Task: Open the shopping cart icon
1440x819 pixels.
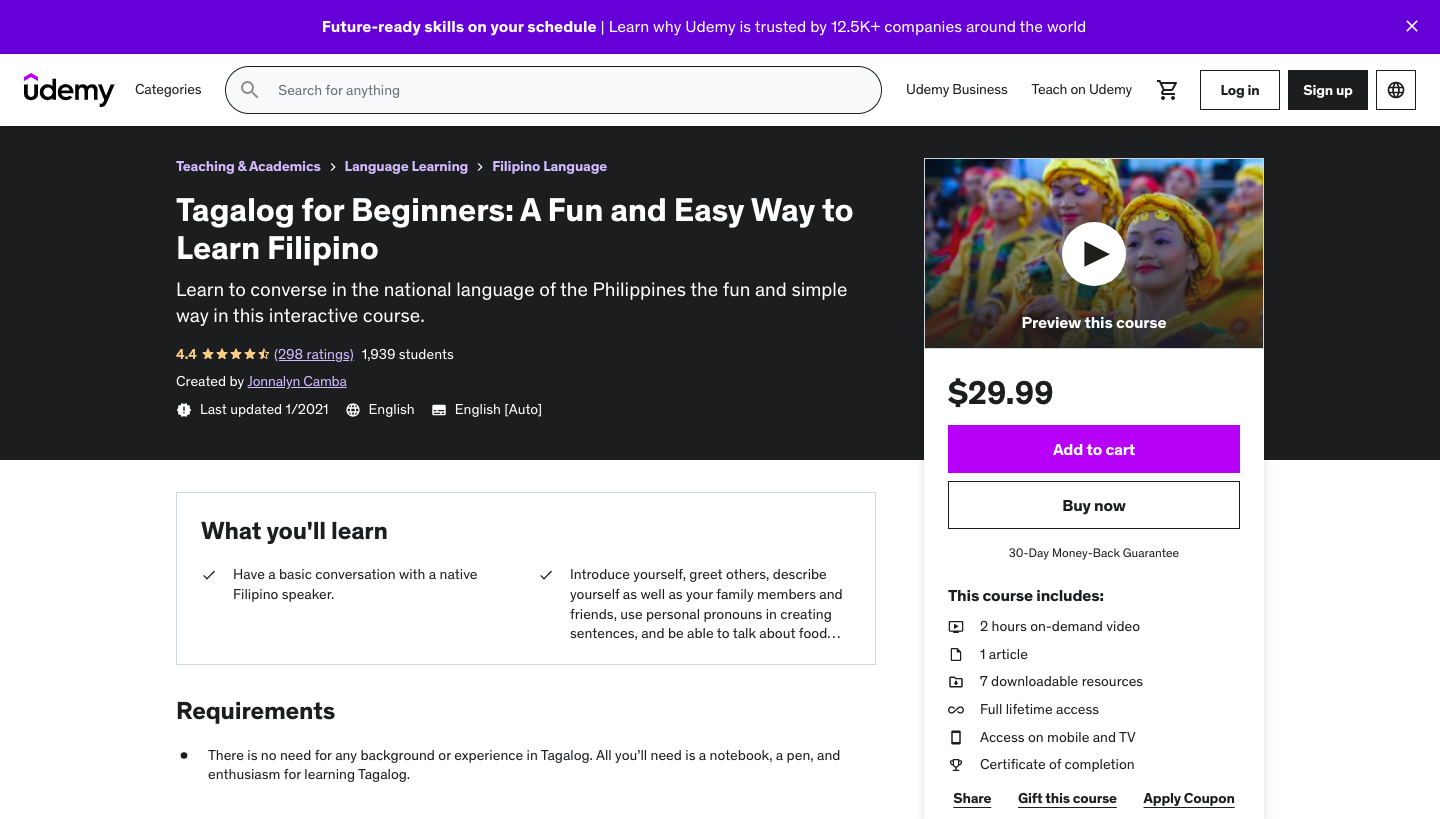Action: (1167, 90)
